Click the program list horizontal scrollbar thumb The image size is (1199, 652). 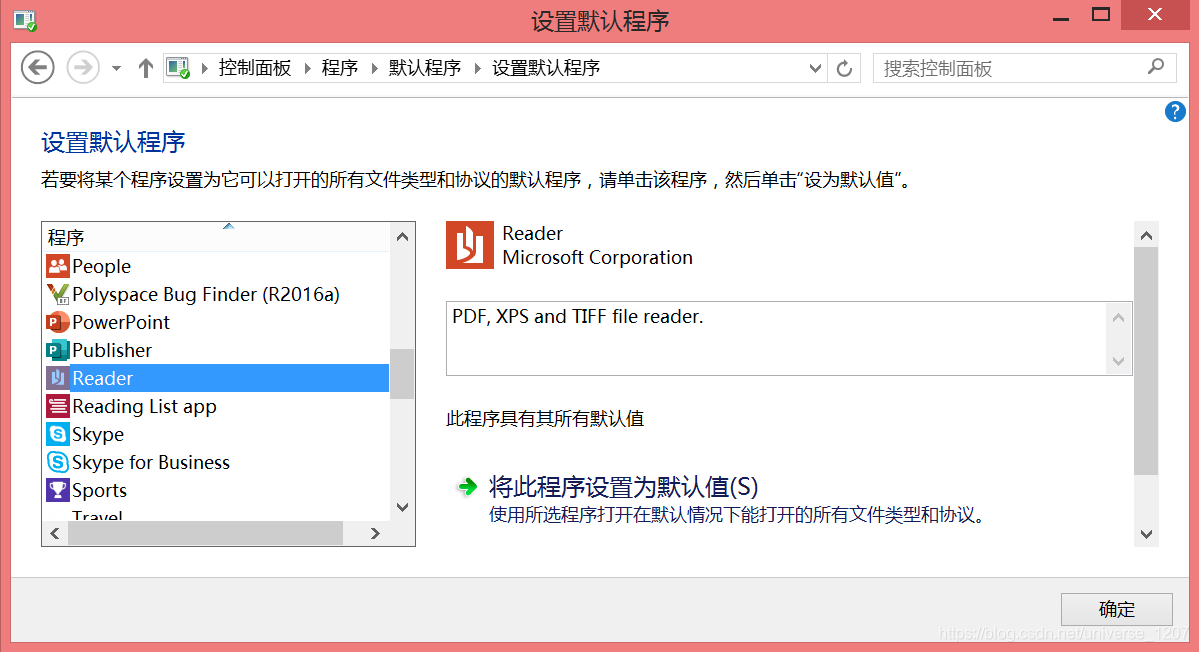point(205,534)
